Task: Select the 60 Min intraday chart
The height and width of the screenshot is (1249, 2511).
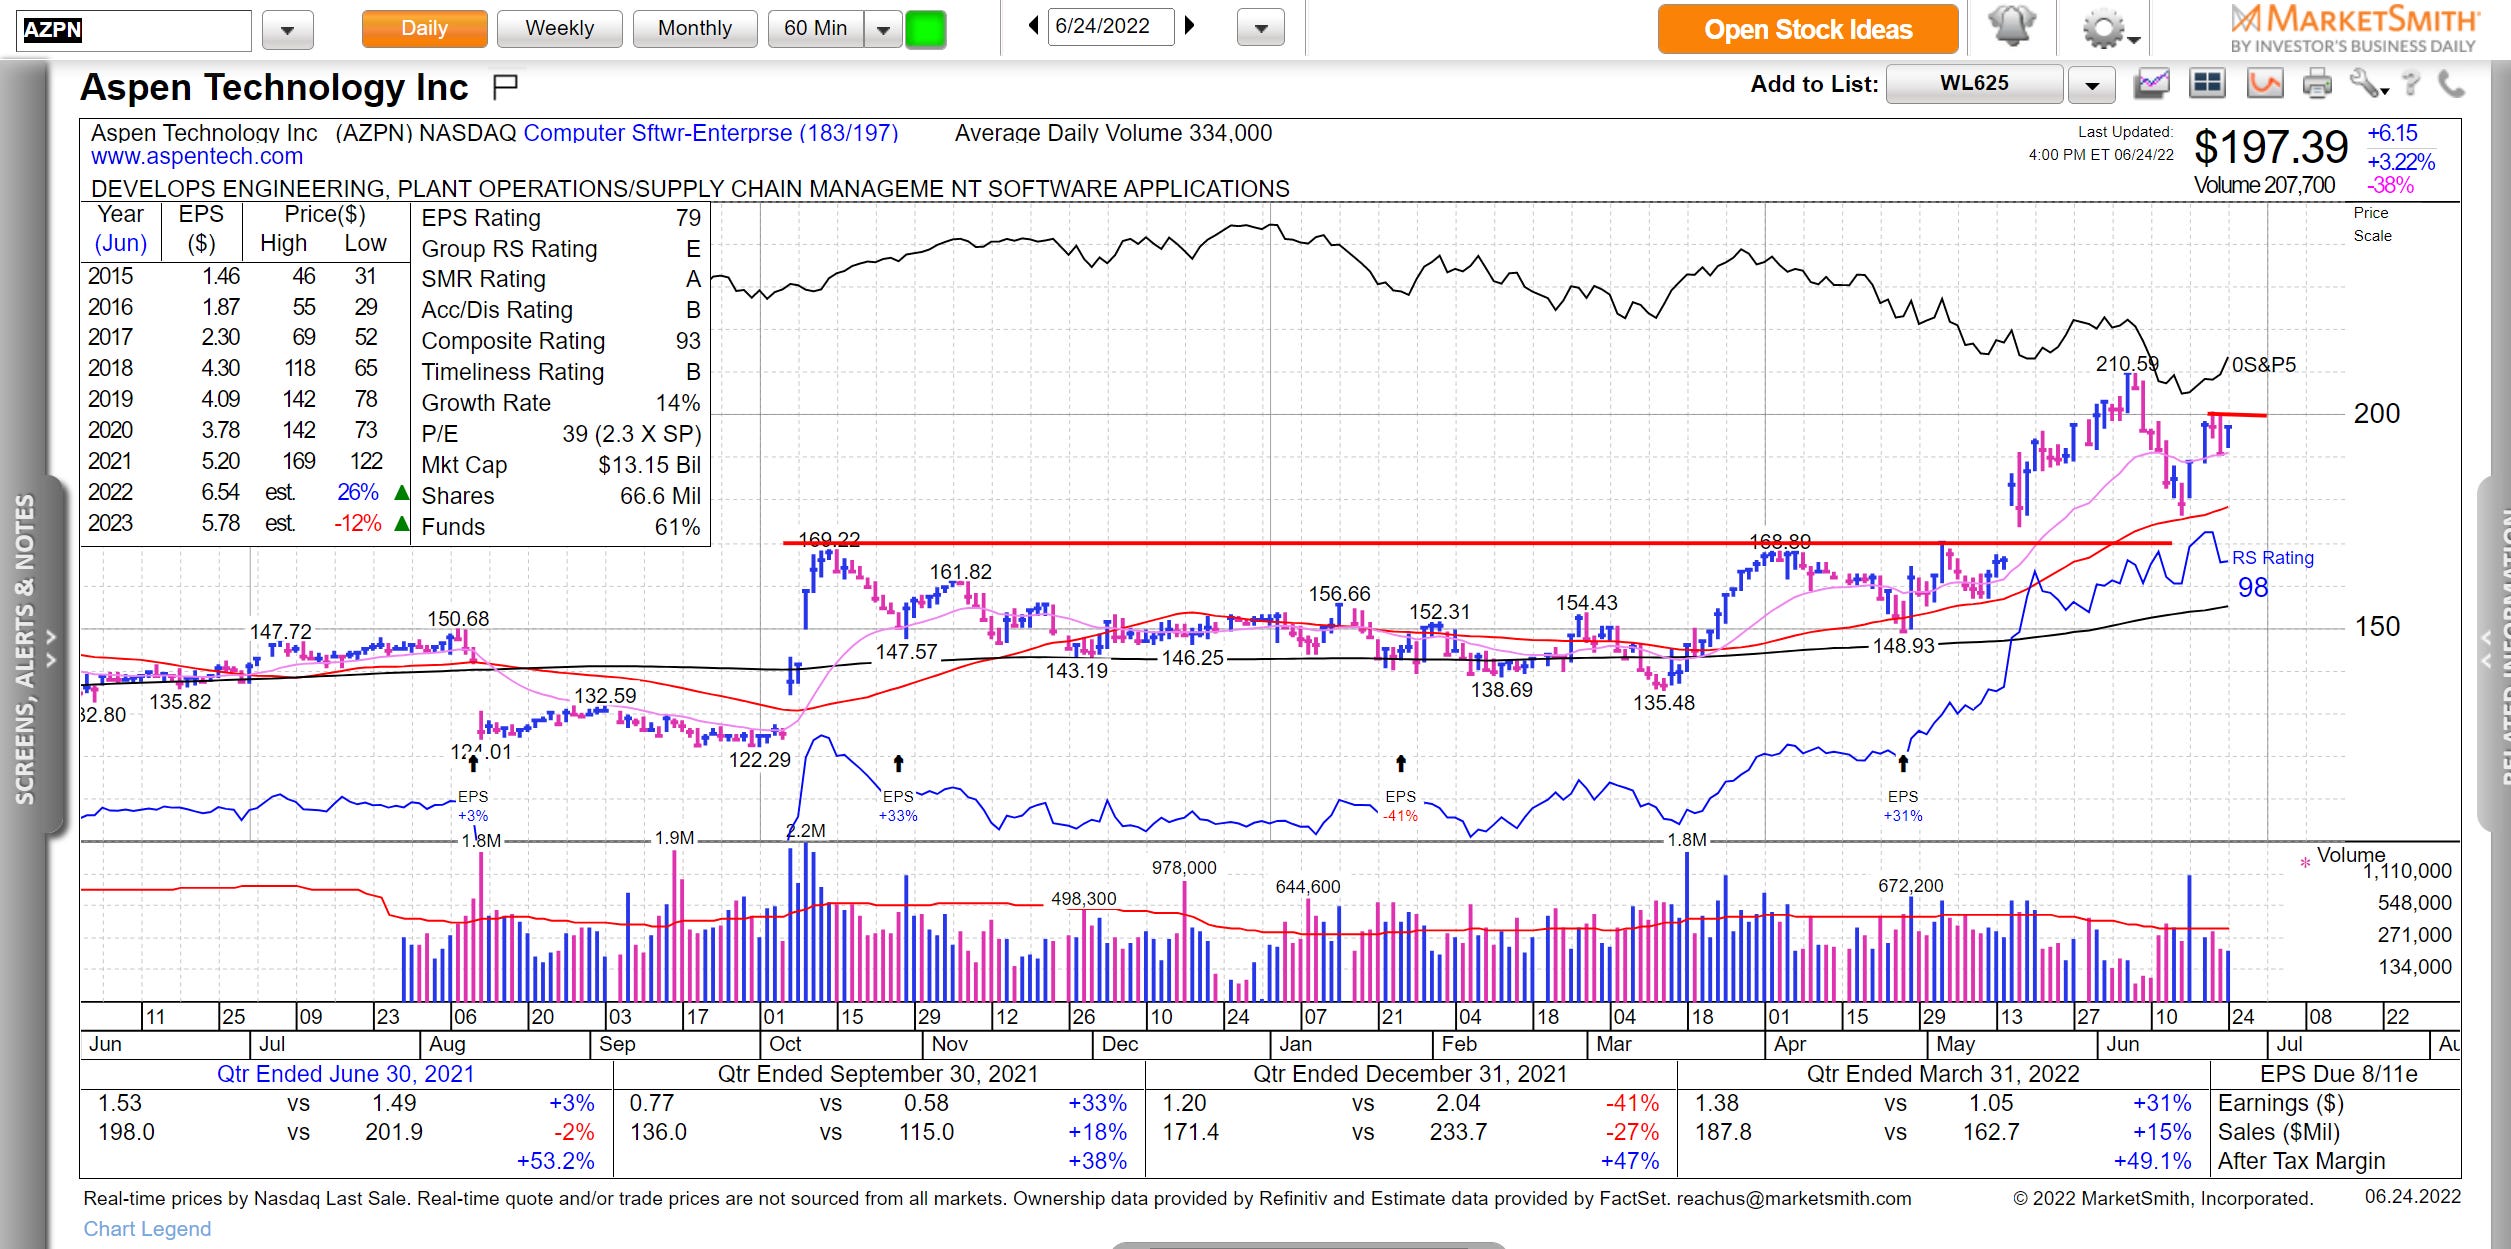Action: coord(816,29)
